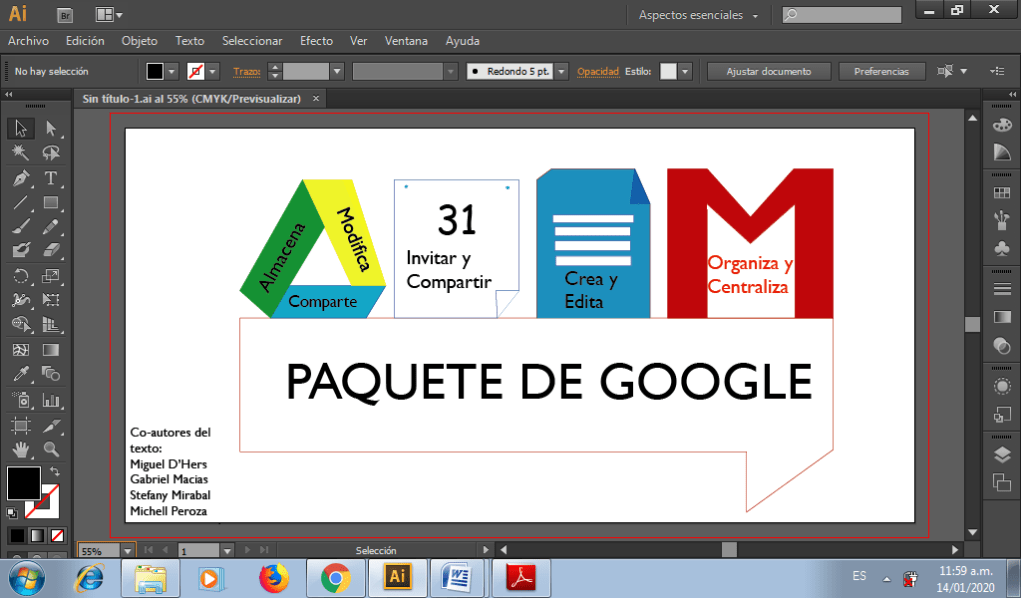This screenshot has height=602, width=1023.
Task: Open the Ventana menu
Action: (406, 41)
